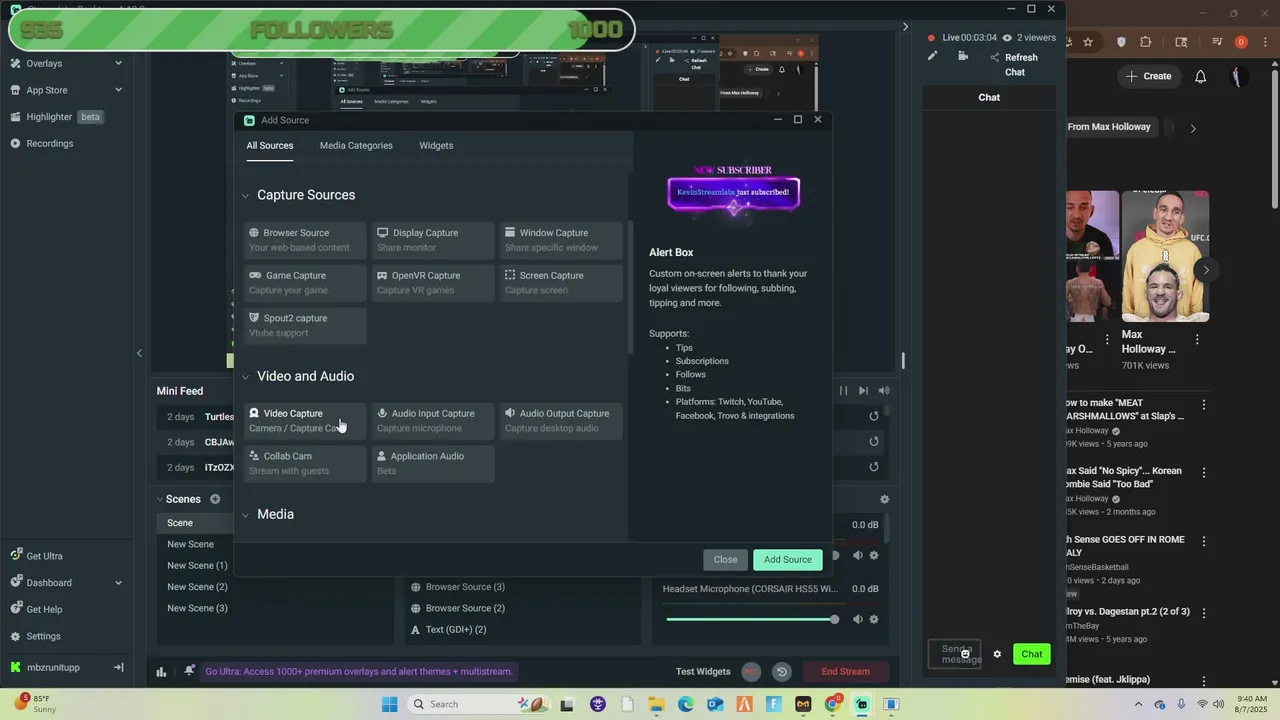
Task: Pause the Mini Feed alert queue
Action: (x=843, y=391)
